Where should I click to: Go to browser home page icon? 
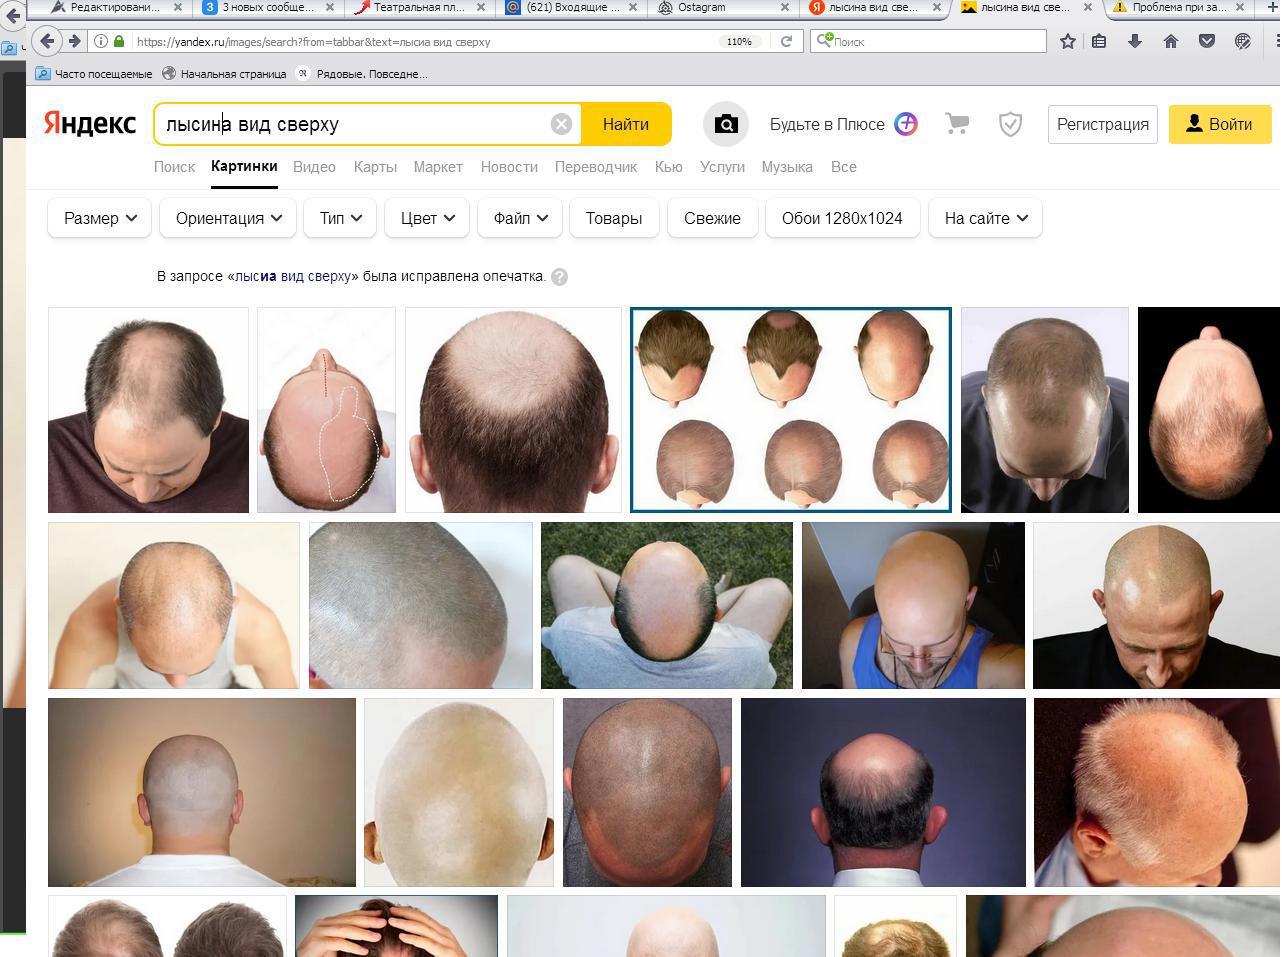1171,41
